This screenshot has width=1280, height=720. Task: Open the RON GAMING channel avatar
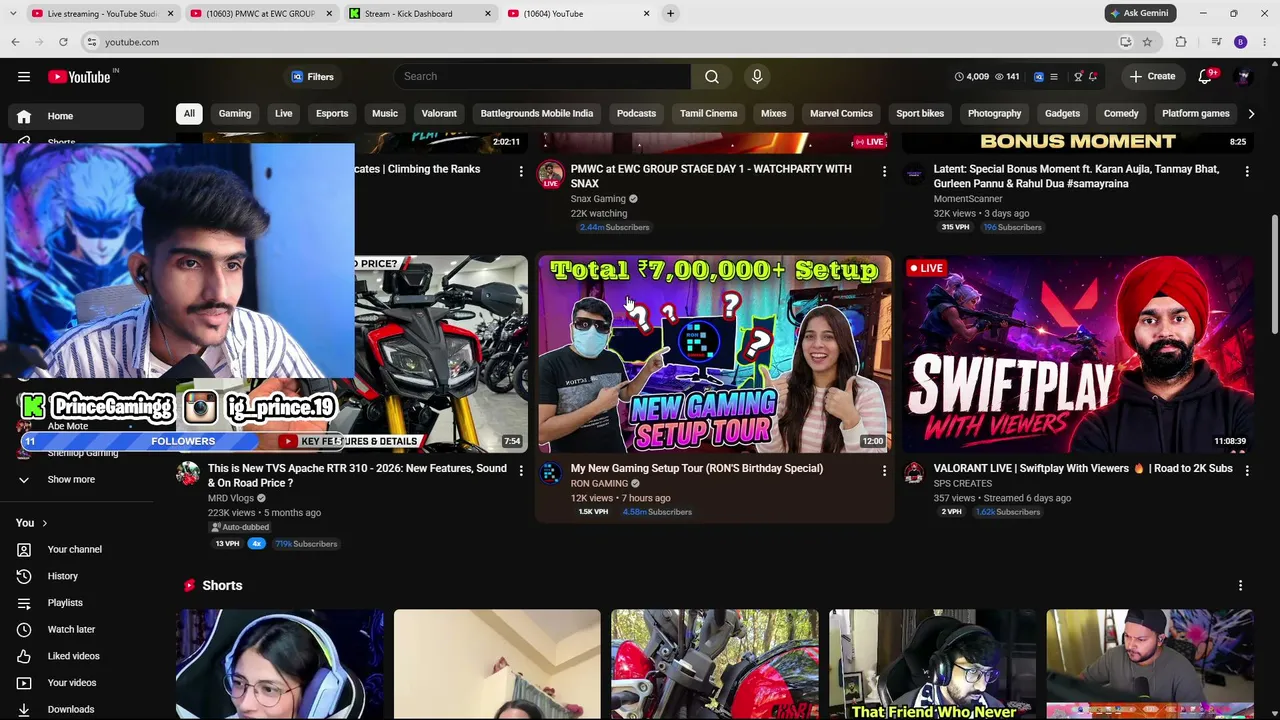[x=551, y=474]
